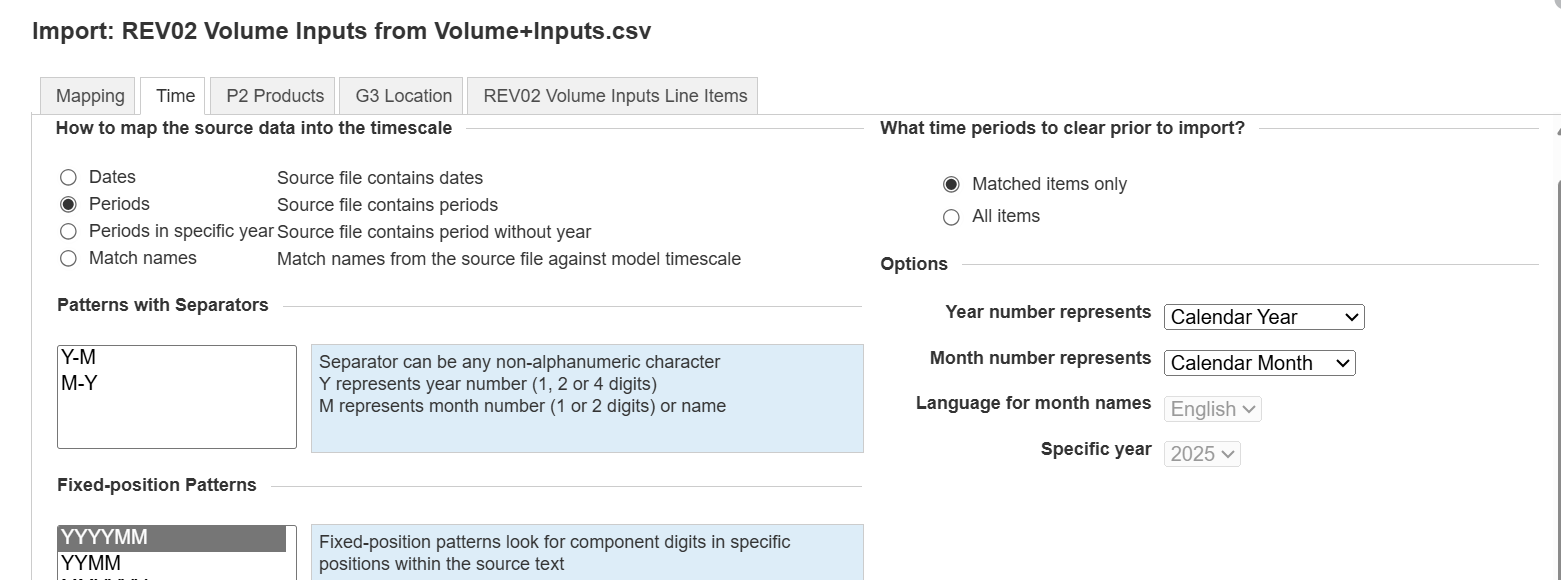The height and width of the screenshot is (580, 1561).
Task: Select the Match names radio button
Action: pos(68,258)
